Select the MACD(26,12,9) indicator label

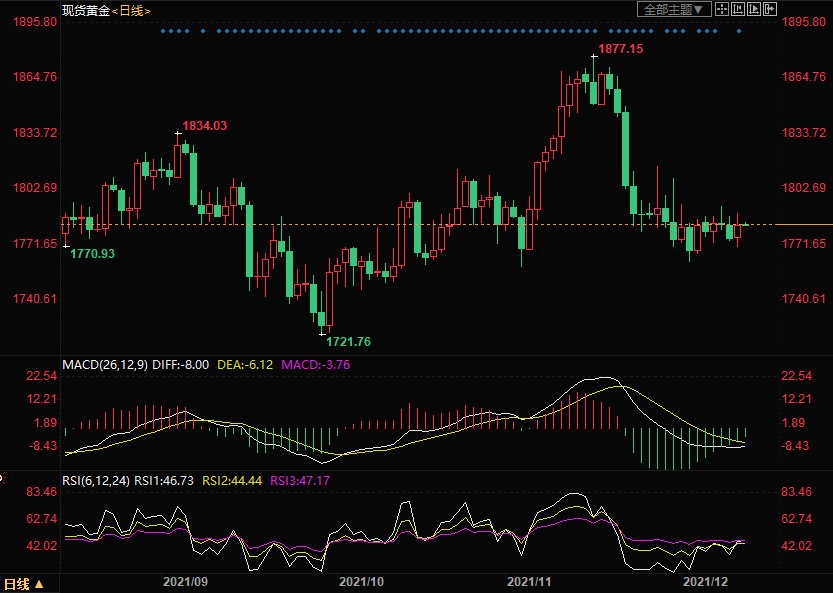[105, 365]
